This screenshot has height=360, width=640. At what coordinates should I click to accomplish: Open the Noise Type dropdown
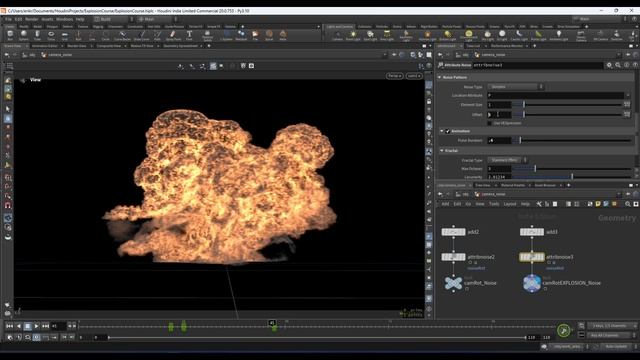tap(516, 87)
